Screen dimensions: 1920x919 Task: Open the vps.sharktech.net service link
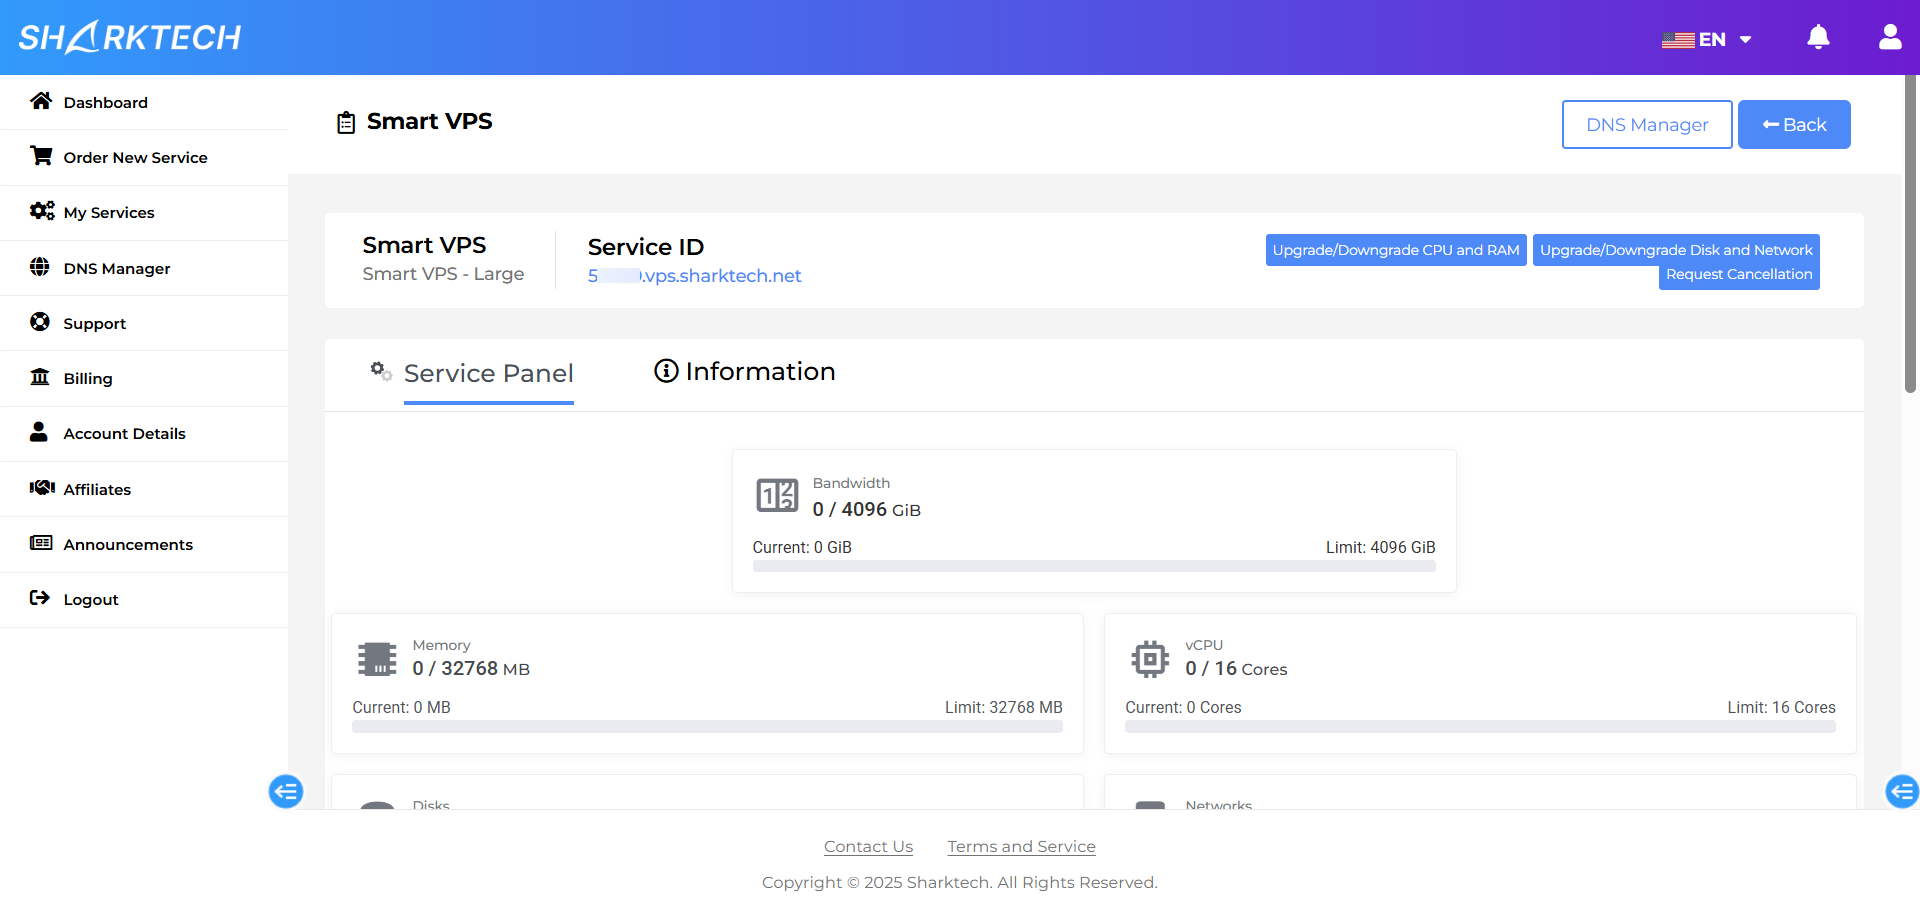click(695, 276)
